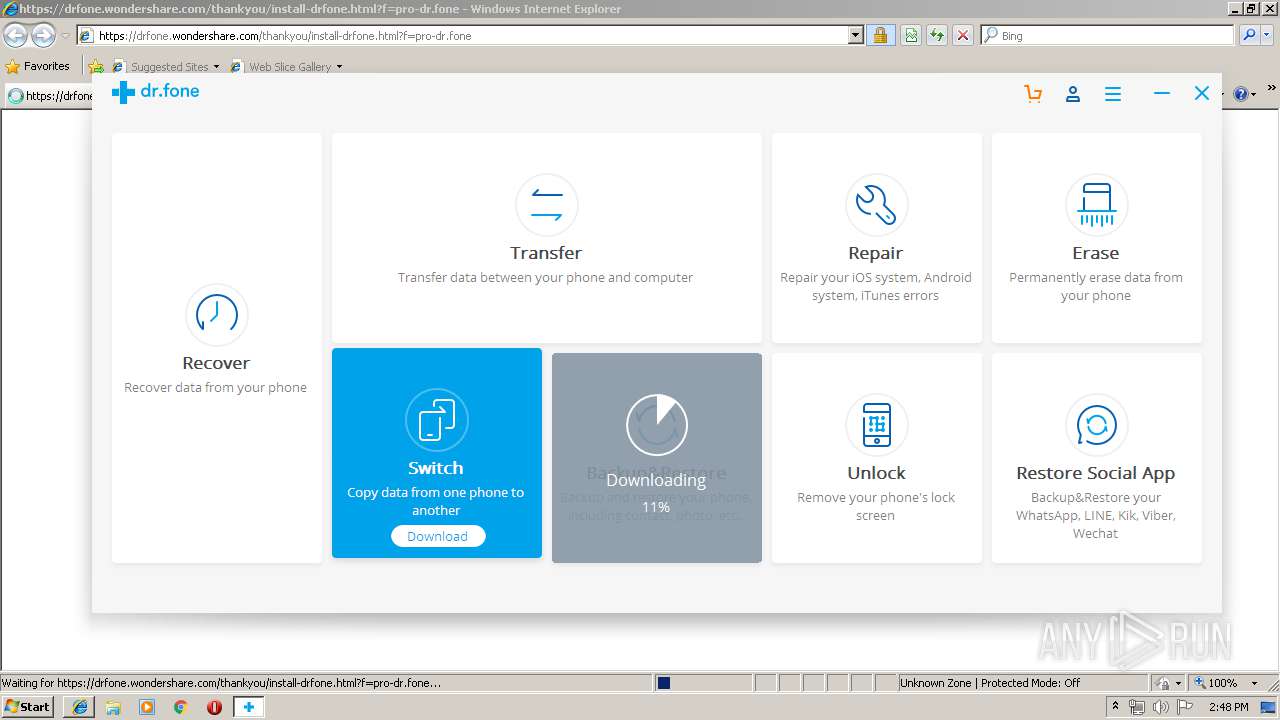Click the network tray icon
Image resolution: width=1280 pixels, height=720 pixels.
pos(1137,707)
